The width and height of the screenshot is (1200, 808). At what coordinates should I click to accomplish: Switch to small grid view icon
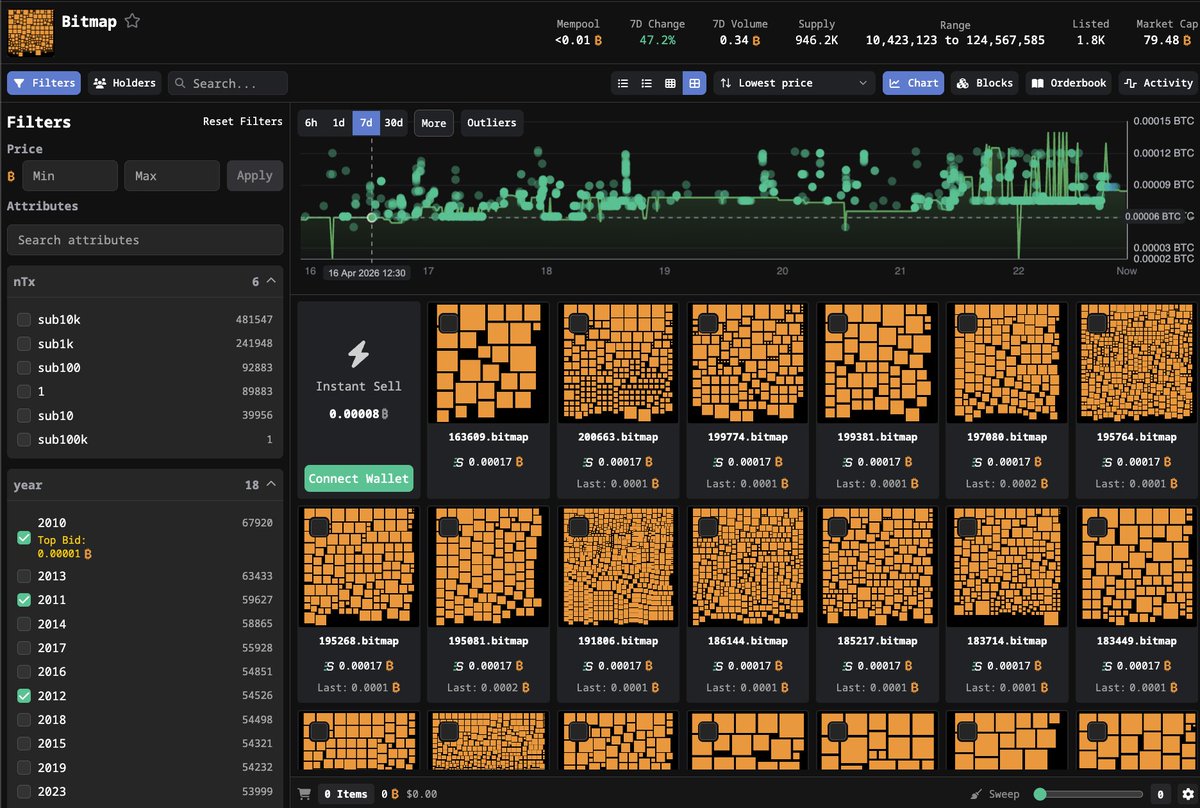click(x=671, y=83)
